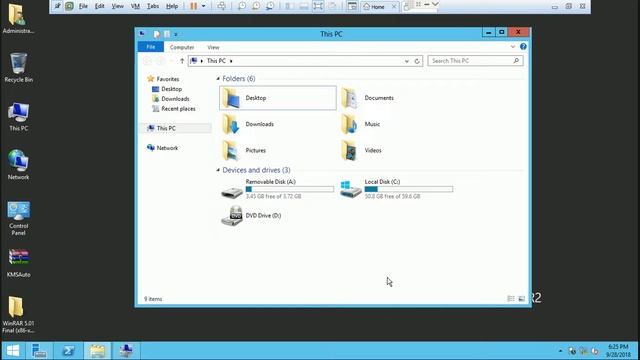Select KMSAuto desktop icon
Image resolution: width=640 pixels, height=360 pixels.
18,263
